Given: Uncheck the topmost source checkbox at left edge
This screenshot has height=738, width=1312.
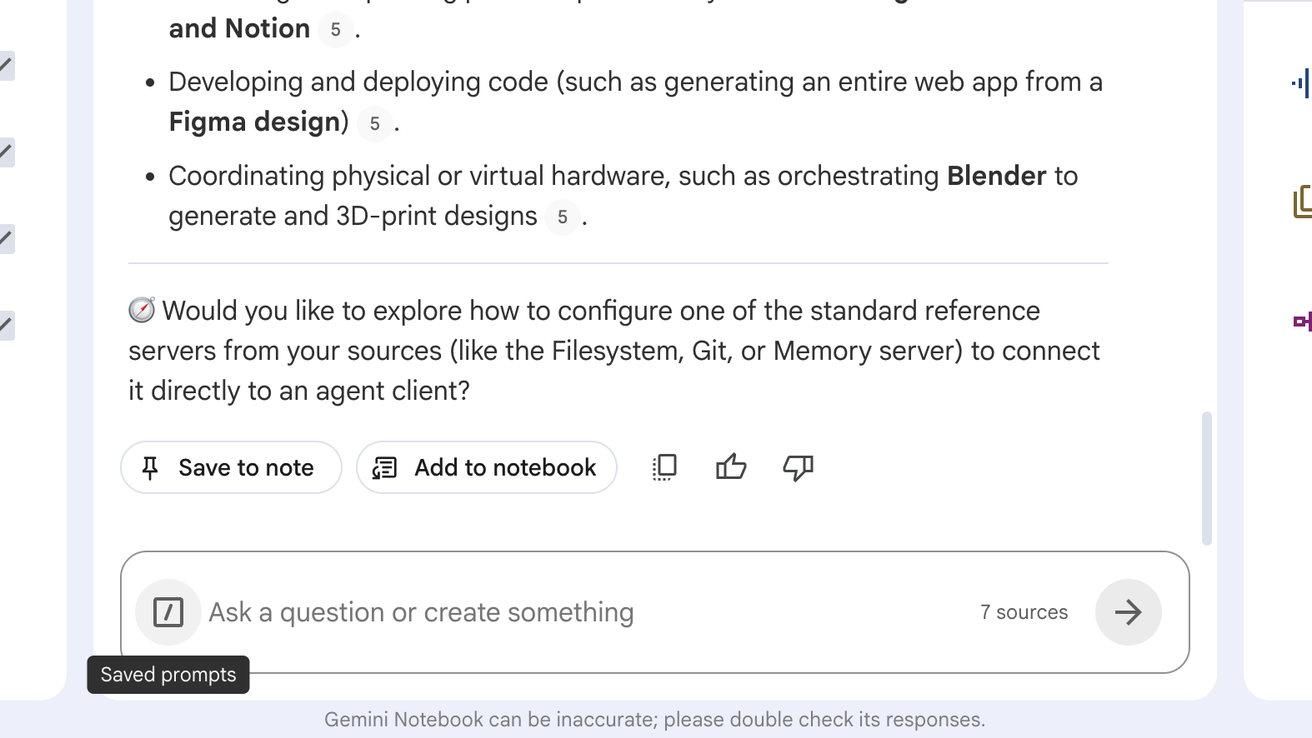Looking at the screenshot, I should [5, 66].
